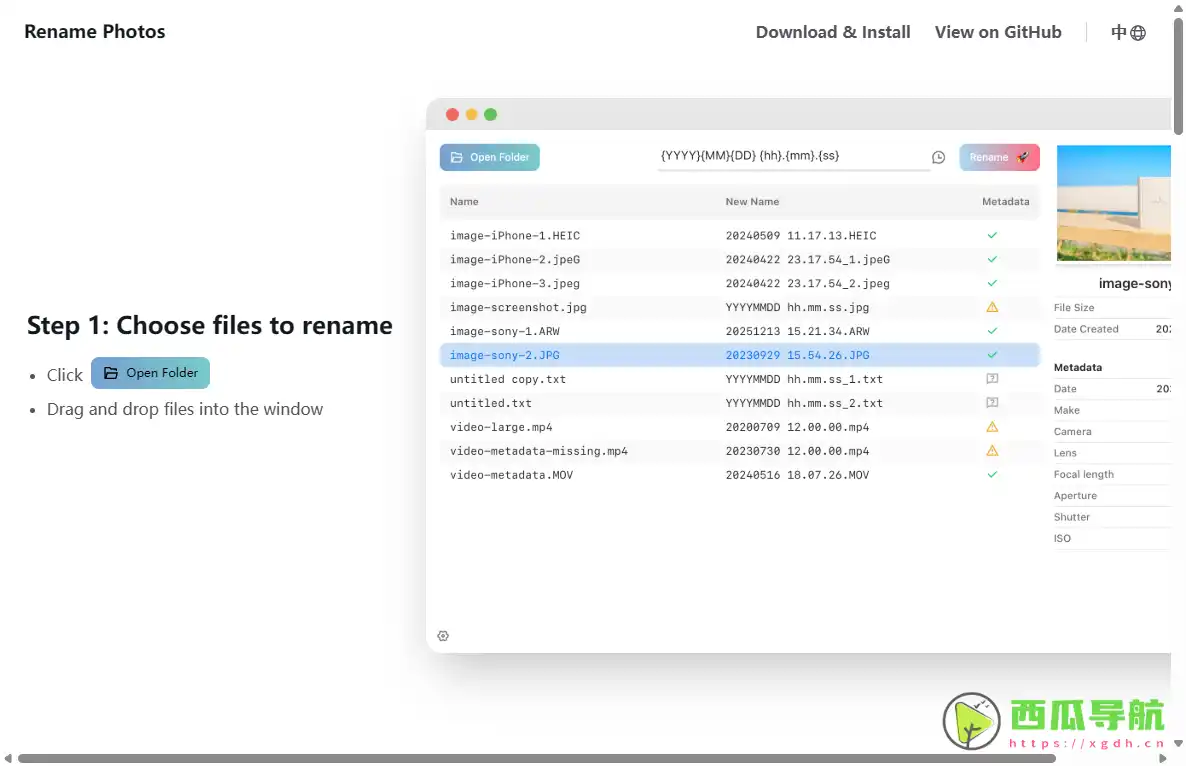This screenshot has width=1186, height=766.
Task: Click scroll right arrow of horizontal scrollbar
Action: [1163, 758]
